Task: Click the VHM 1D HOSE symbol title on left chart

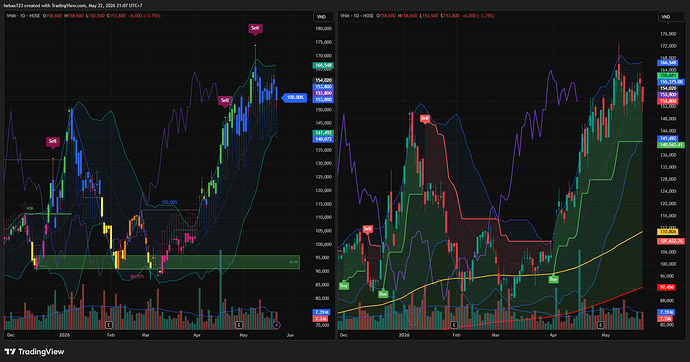Action: pyautogui.click(x=23, y=16)
